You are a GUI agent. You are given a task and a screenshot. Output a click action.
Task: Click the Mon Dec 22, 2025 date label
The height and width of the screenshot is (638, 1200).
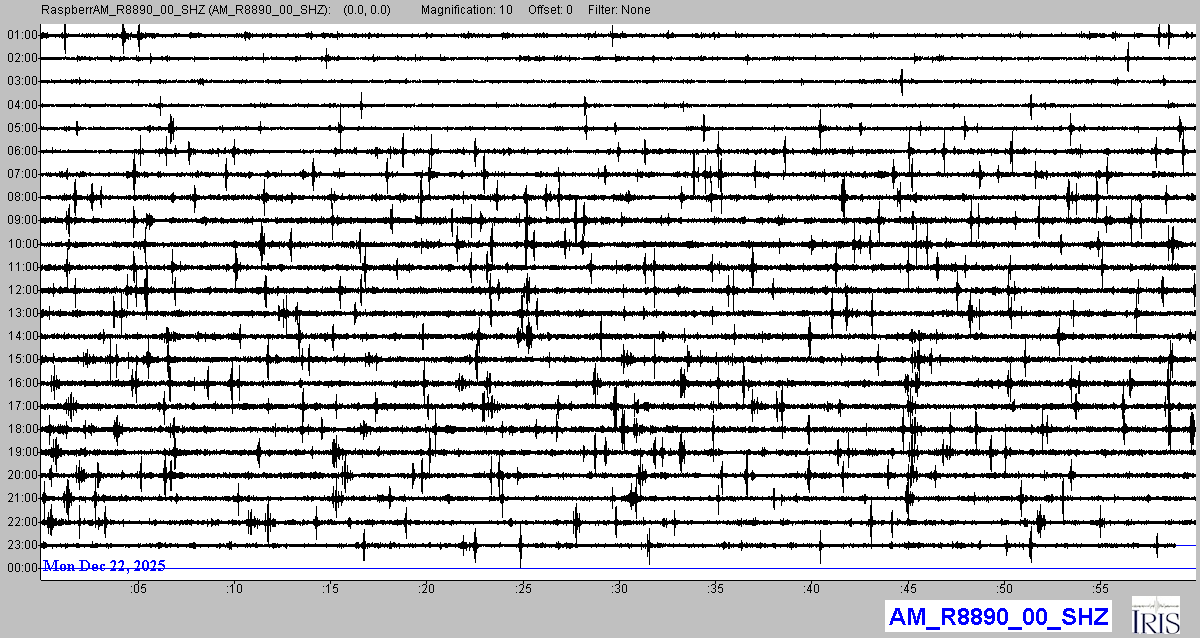(x=104, y=566)
